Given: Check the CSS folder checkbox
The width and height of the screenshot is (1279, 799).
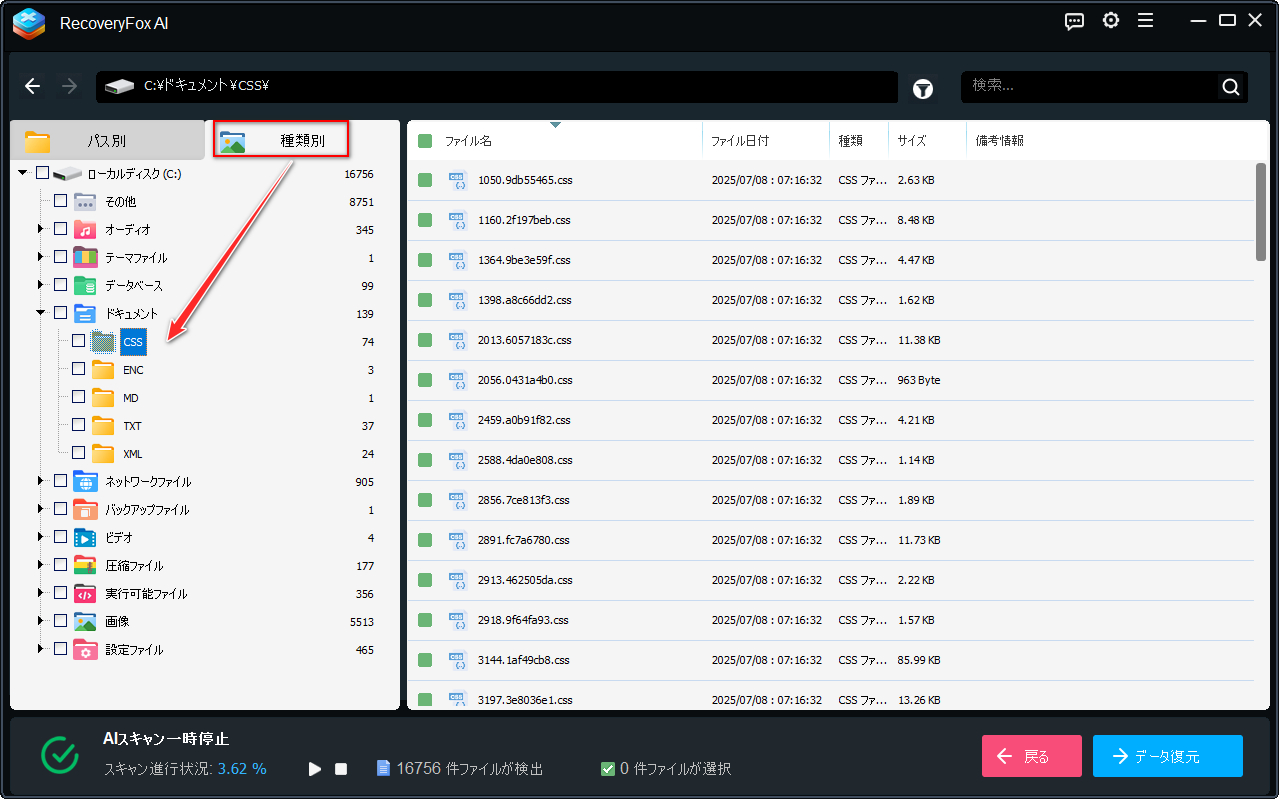Looking at the screenshot, I should pos(79,341).
